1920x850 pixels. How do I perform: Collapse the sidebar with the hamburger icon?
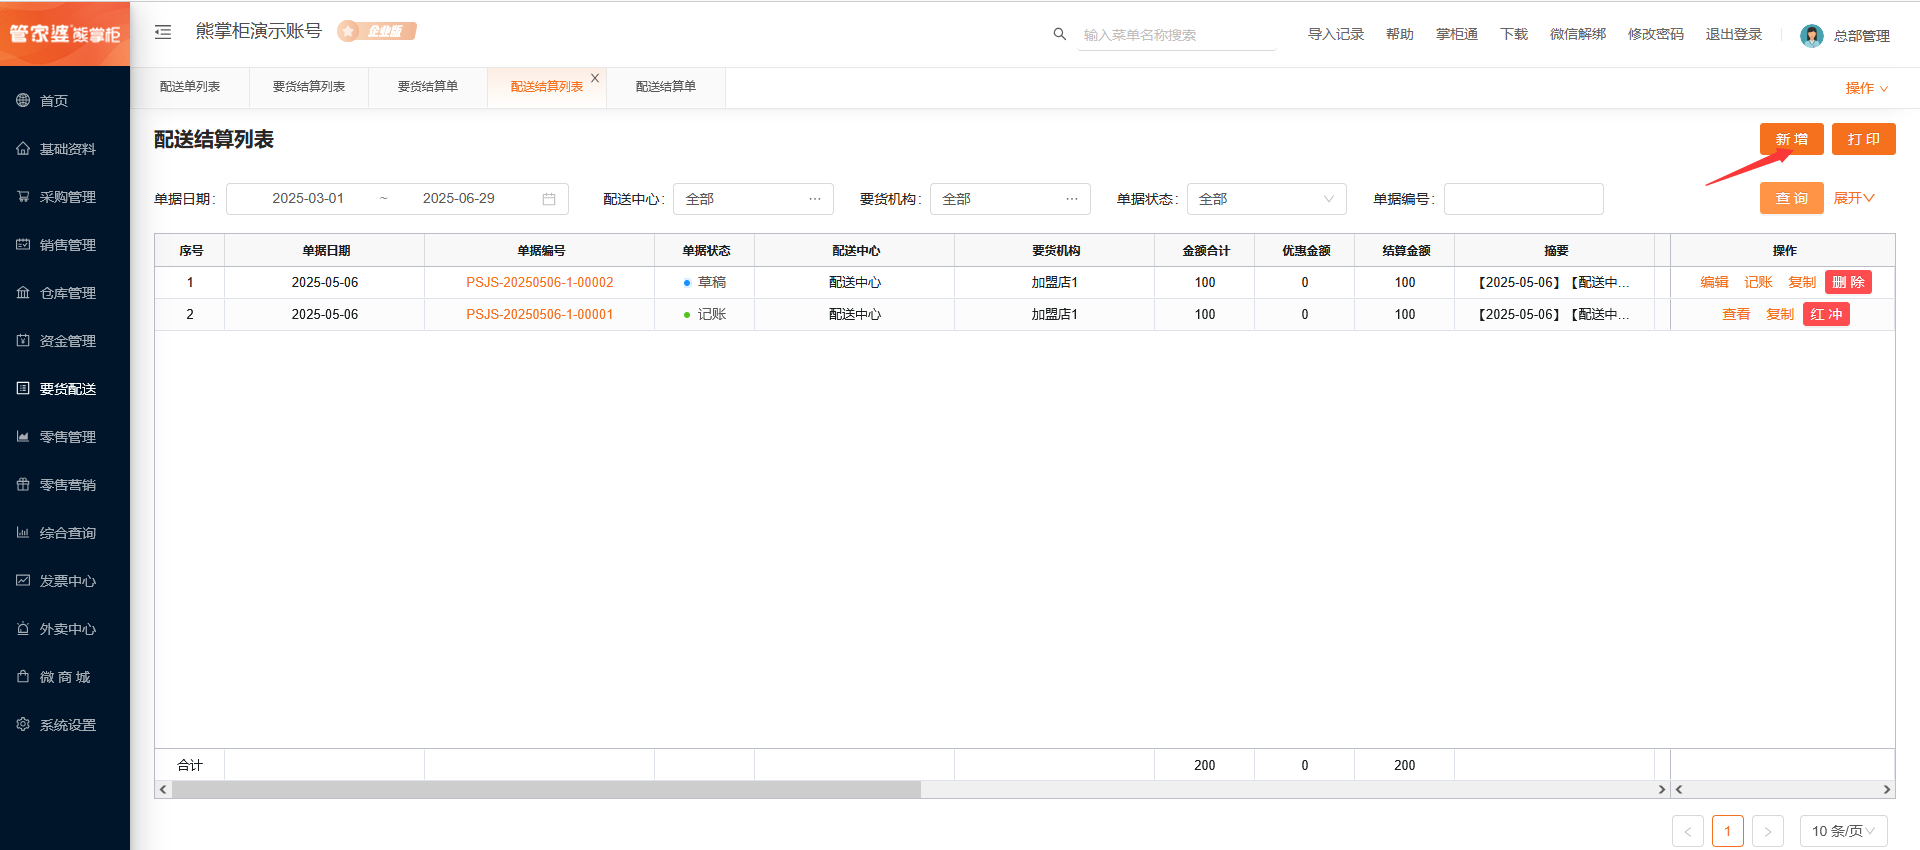point(163,32)
